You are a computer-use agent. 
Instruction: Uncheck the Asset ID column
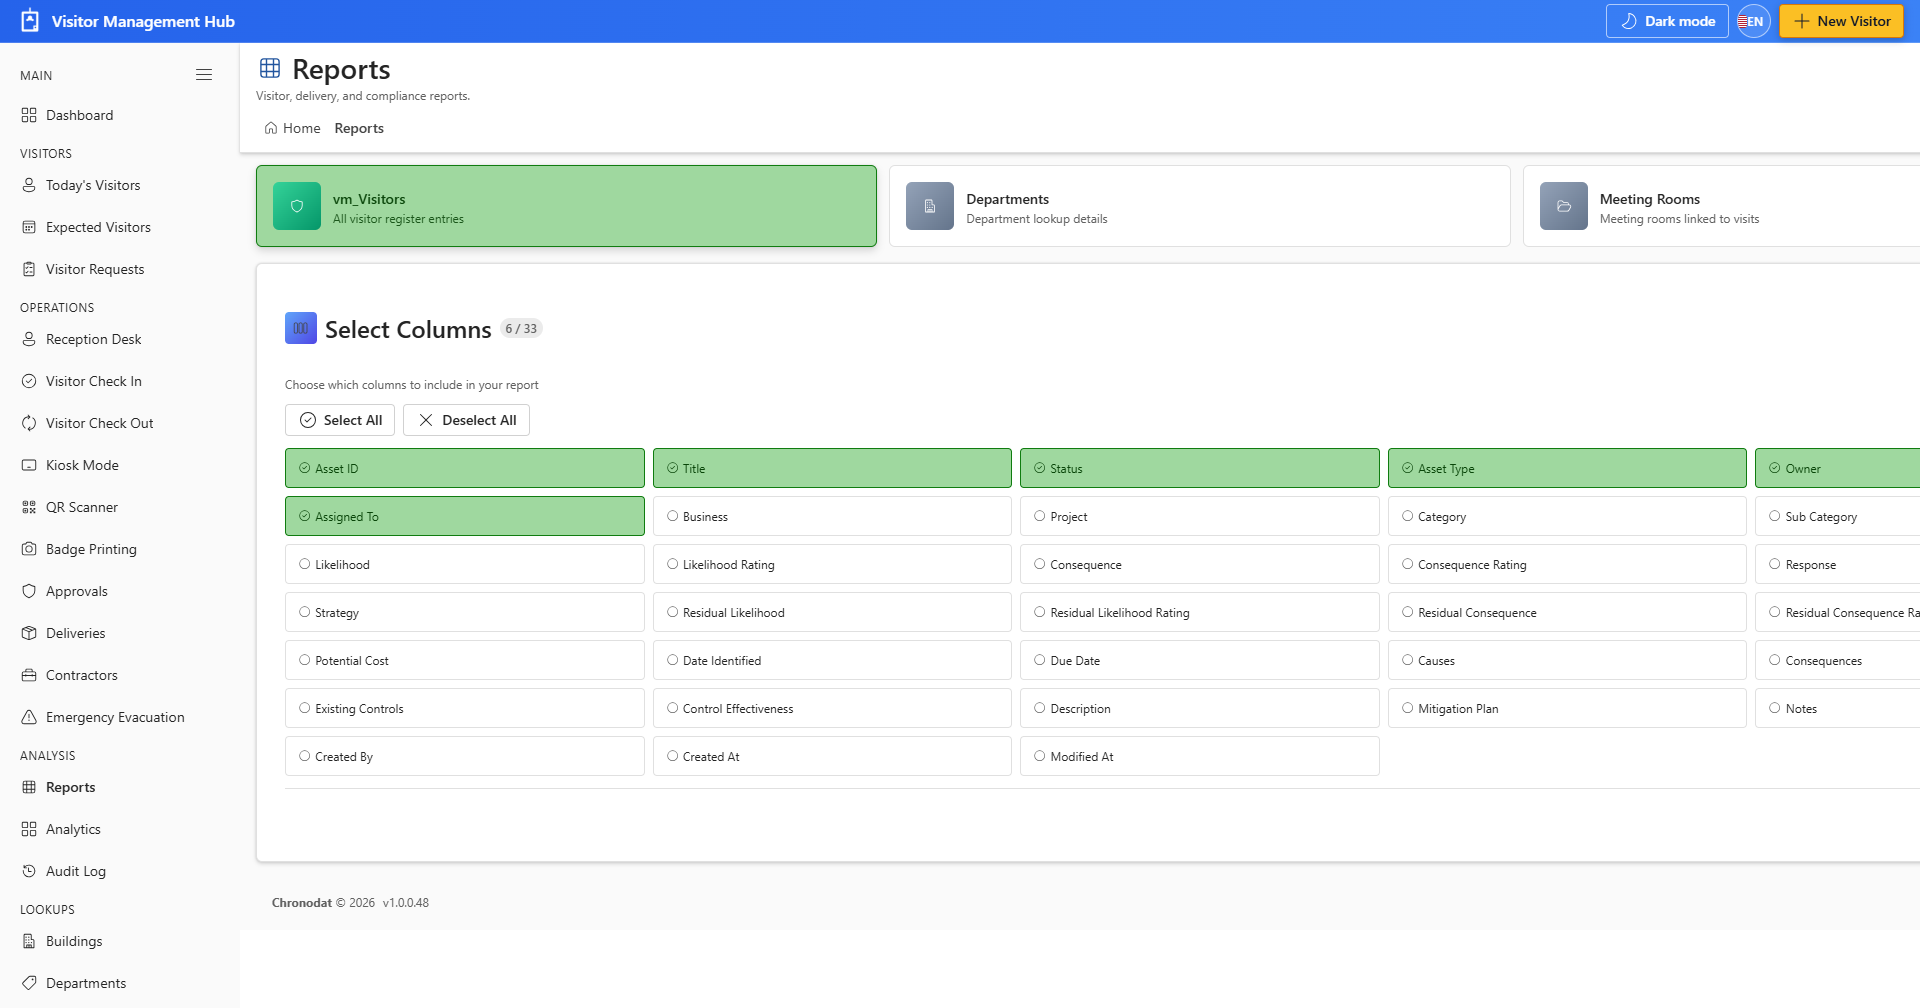[x=465, y=468]
